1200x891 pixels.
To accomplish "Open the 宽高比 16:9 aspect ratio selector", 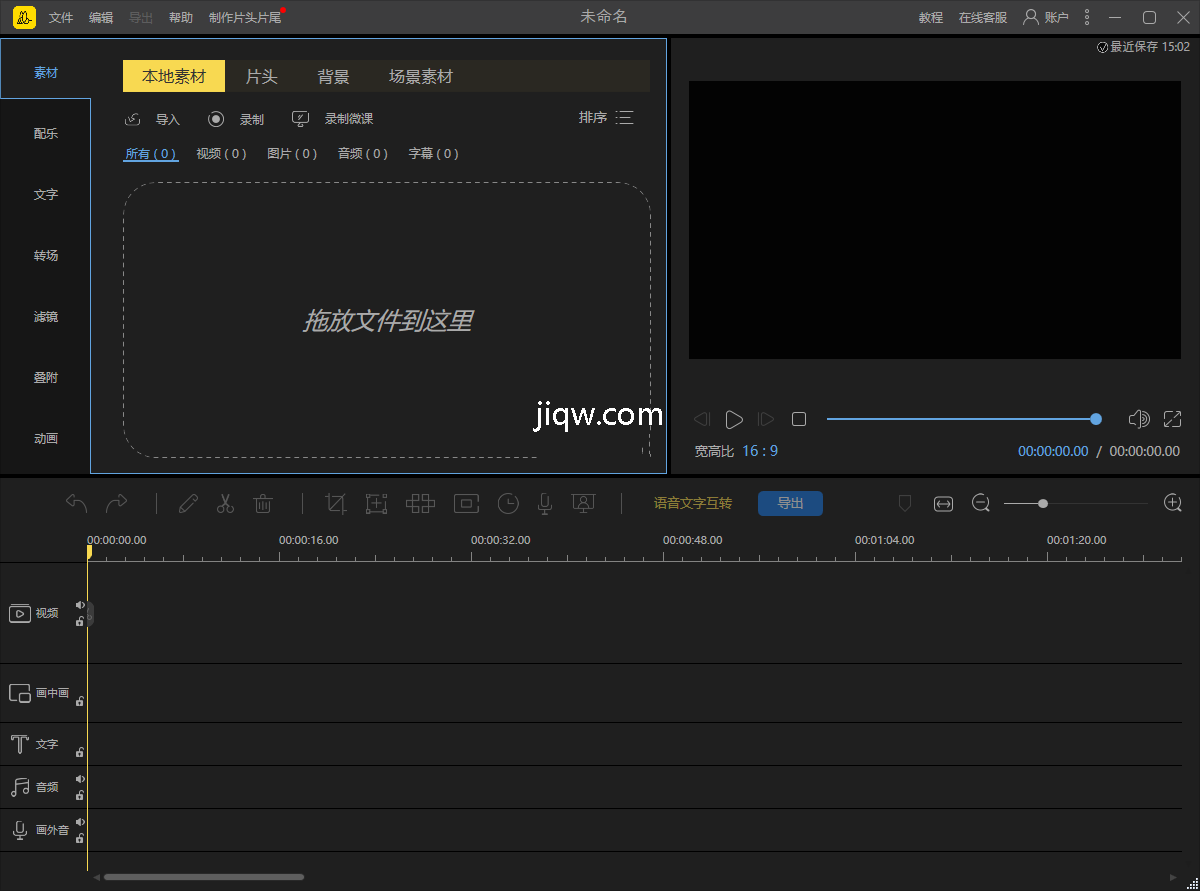I will (x=759, y=451).
